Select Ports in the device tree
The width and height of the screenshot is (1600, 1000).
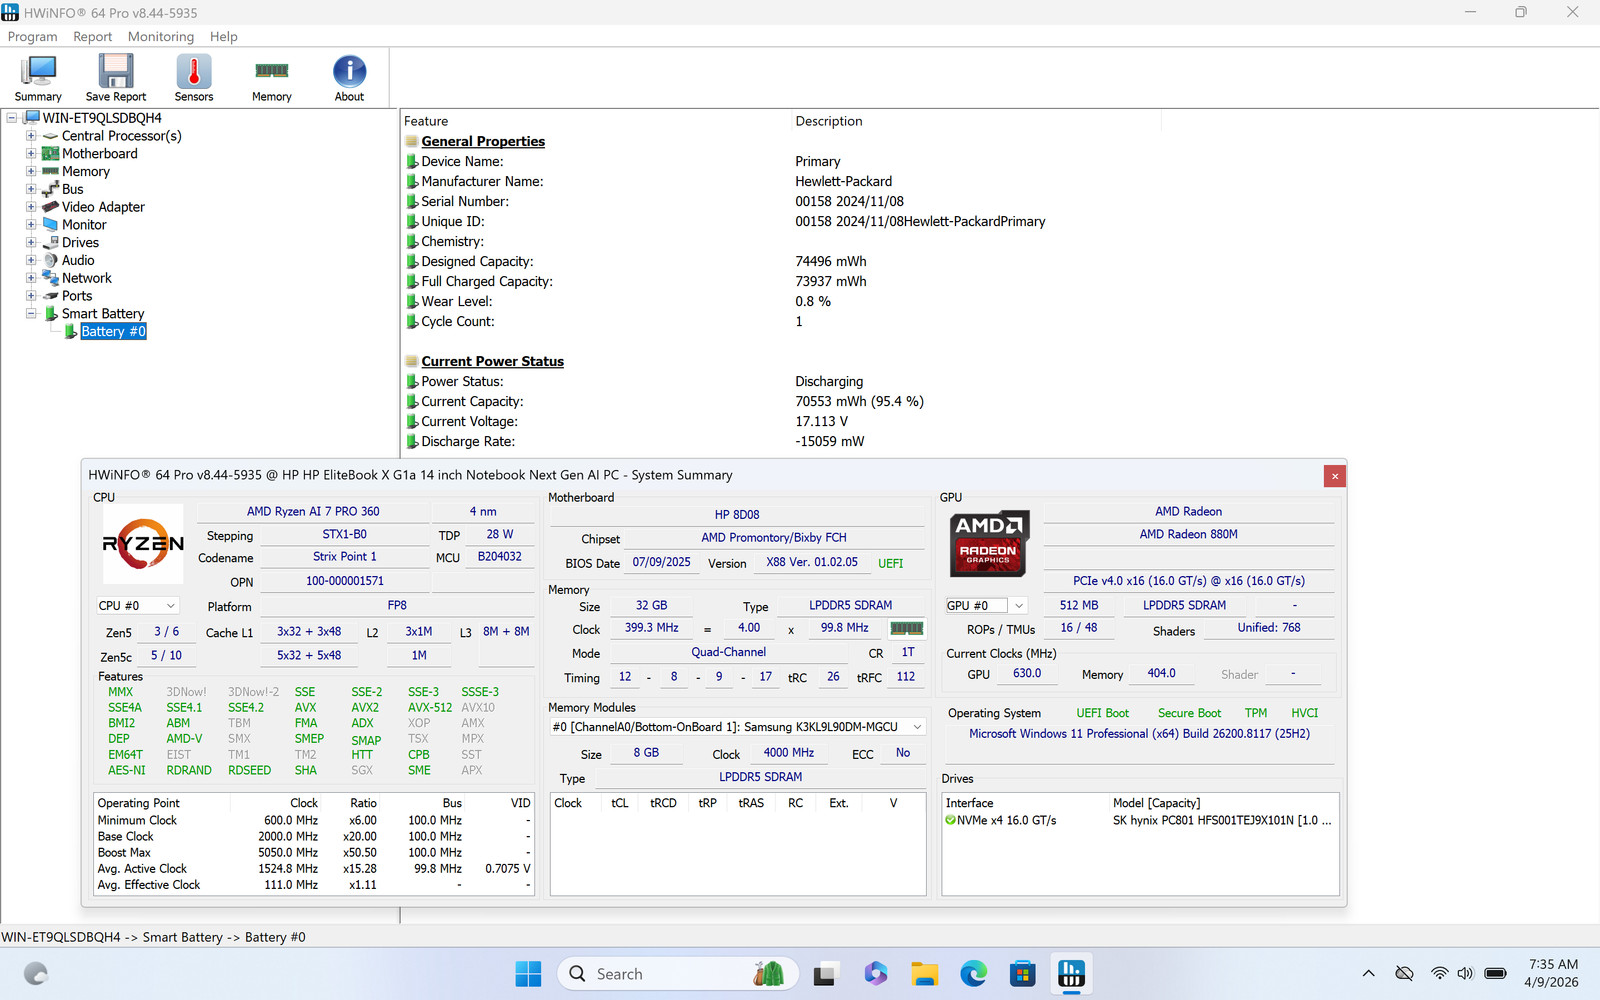pos(77,296)
